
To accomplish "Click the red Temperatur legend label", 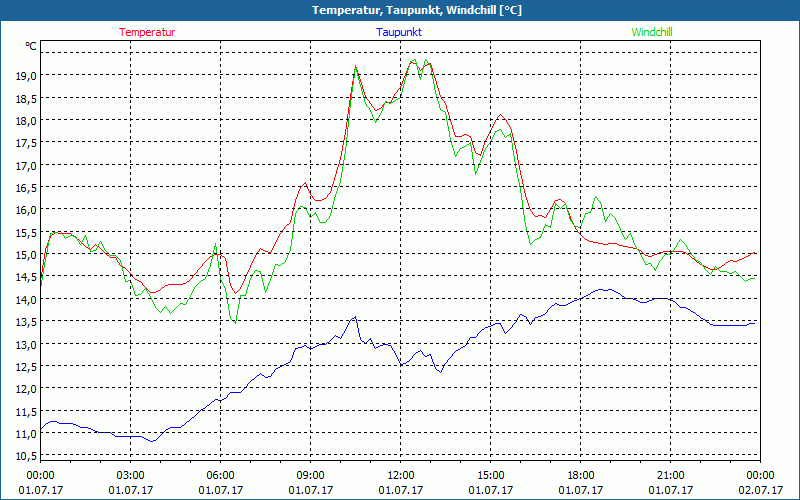I will (x=147, y=32).
